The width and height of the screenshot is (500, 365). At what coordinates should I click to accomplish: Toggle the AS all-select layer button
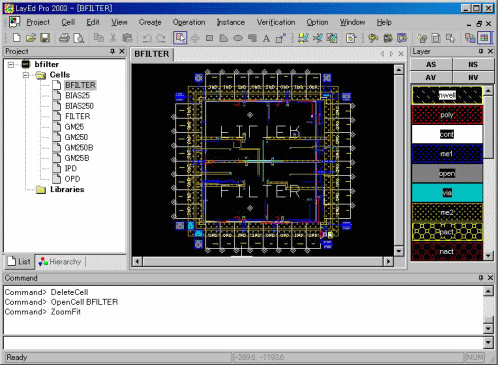coord(431,64)
